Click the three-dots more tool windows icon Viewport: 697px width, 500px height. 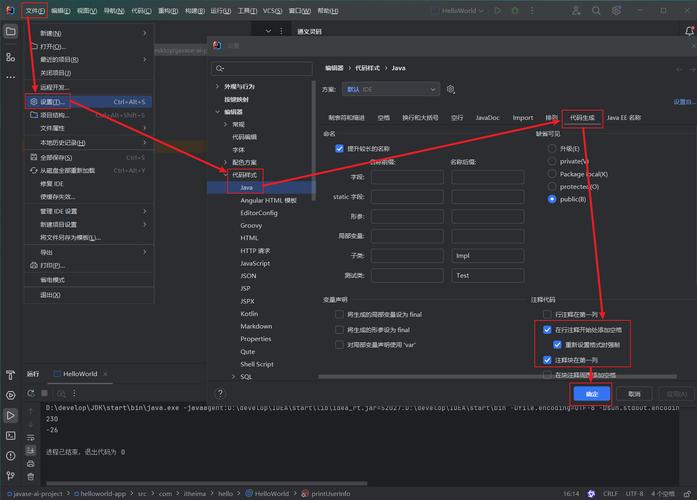click(10, 76)
